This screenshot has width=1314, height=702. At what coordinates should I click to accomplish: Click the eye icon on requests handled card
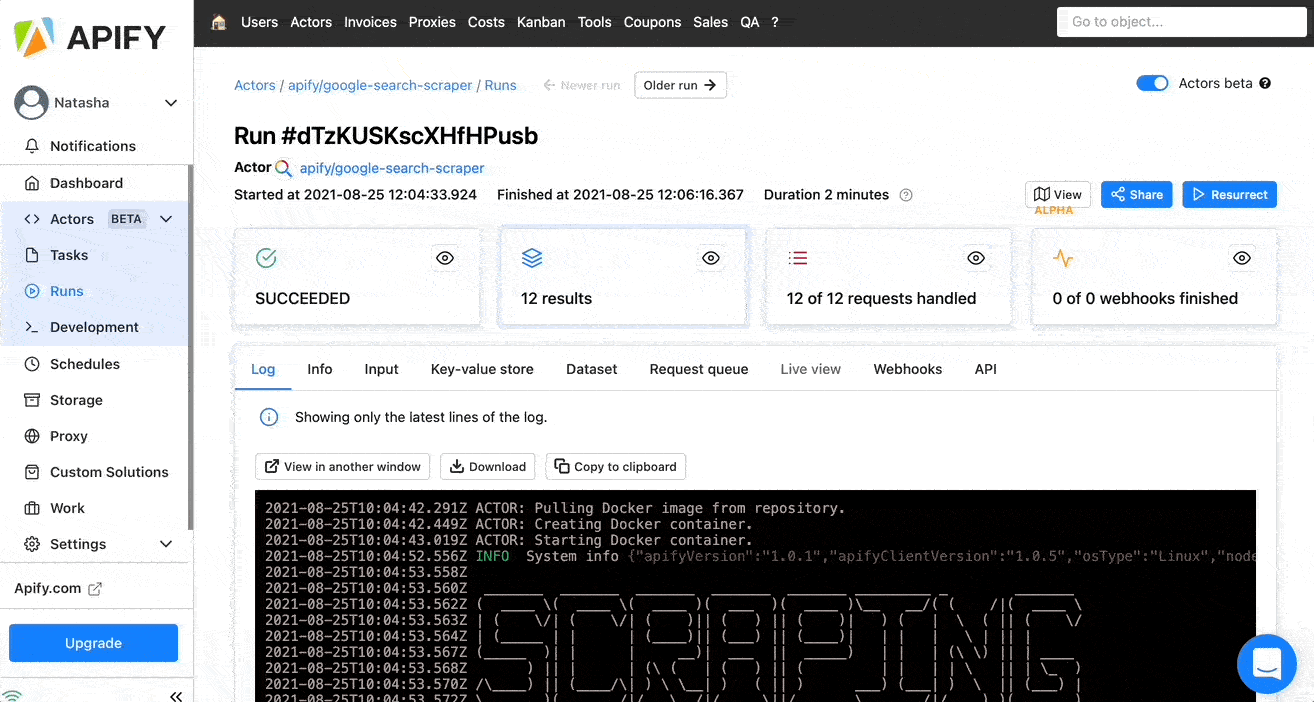pos(976,258)
